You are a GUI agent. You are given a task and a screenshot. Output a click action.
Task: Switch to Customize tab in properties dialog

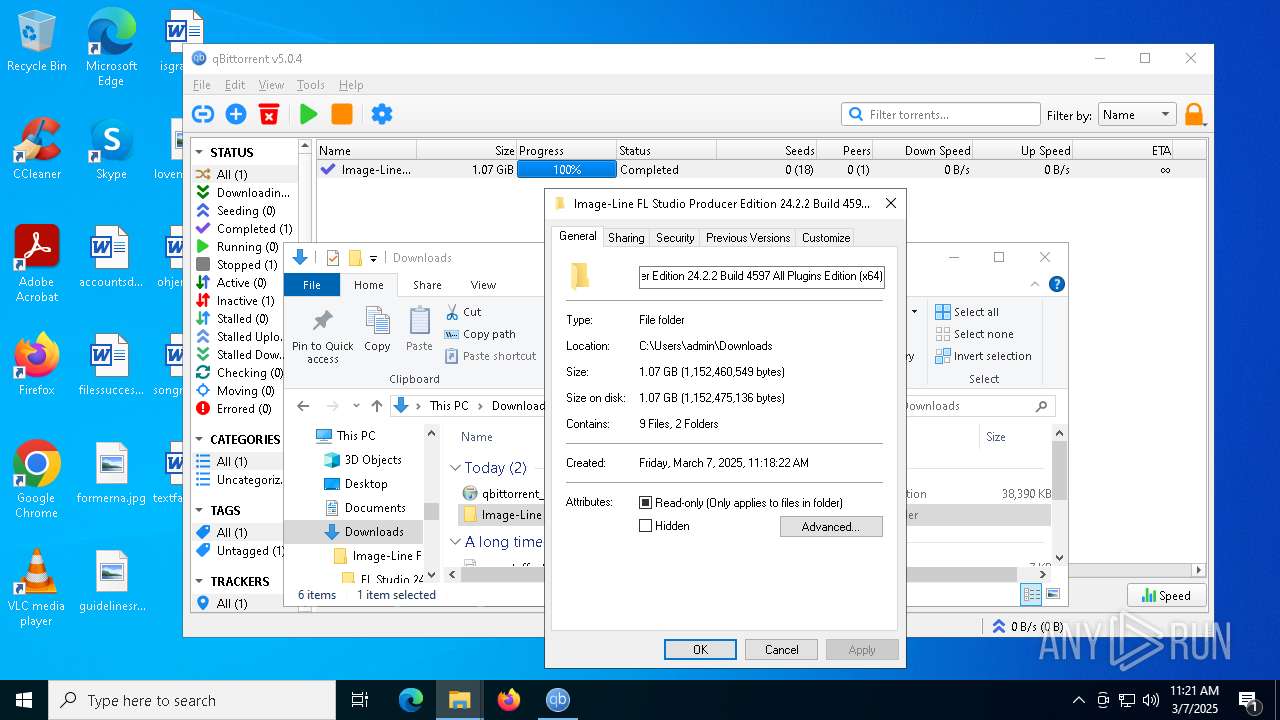pos(826,238)
